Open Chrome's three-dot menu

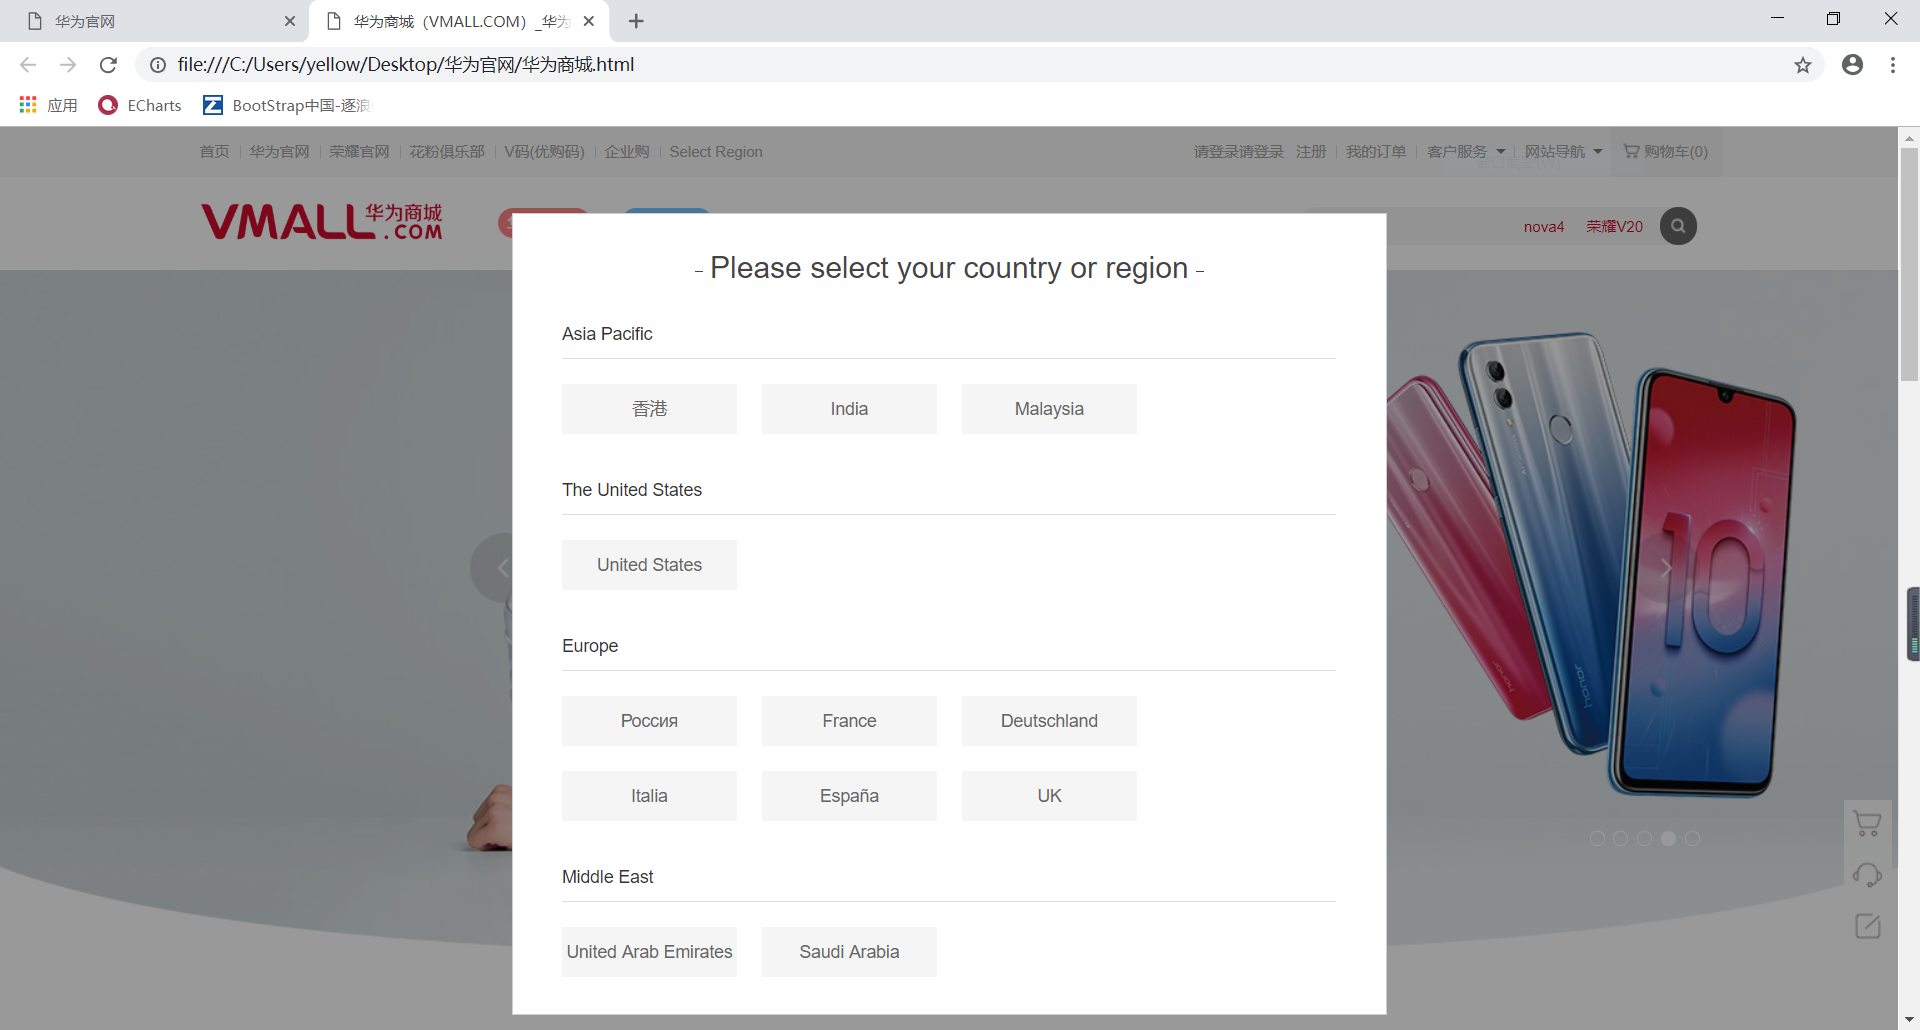coord(1892,65)
